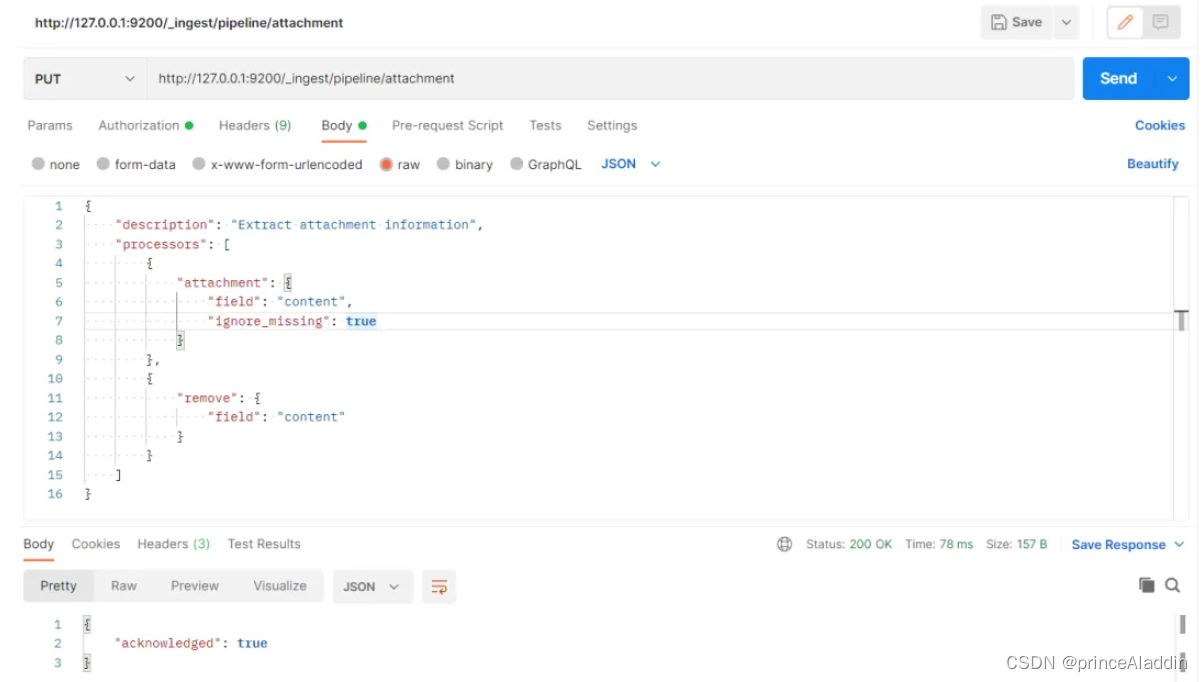1202x682 pixels.
Task: Click the network globe icon
Action: 785,544
